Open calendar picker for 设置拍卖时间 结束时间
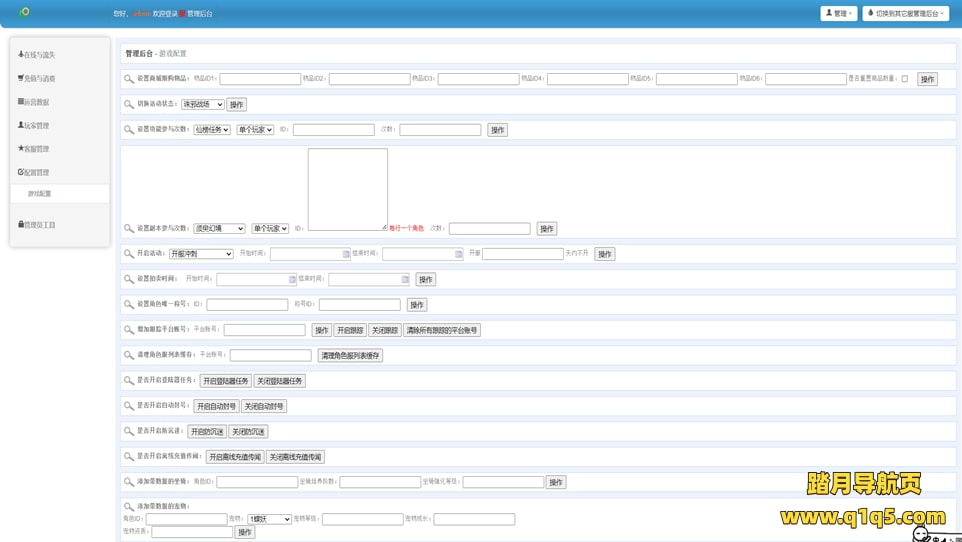 (405, 280)
